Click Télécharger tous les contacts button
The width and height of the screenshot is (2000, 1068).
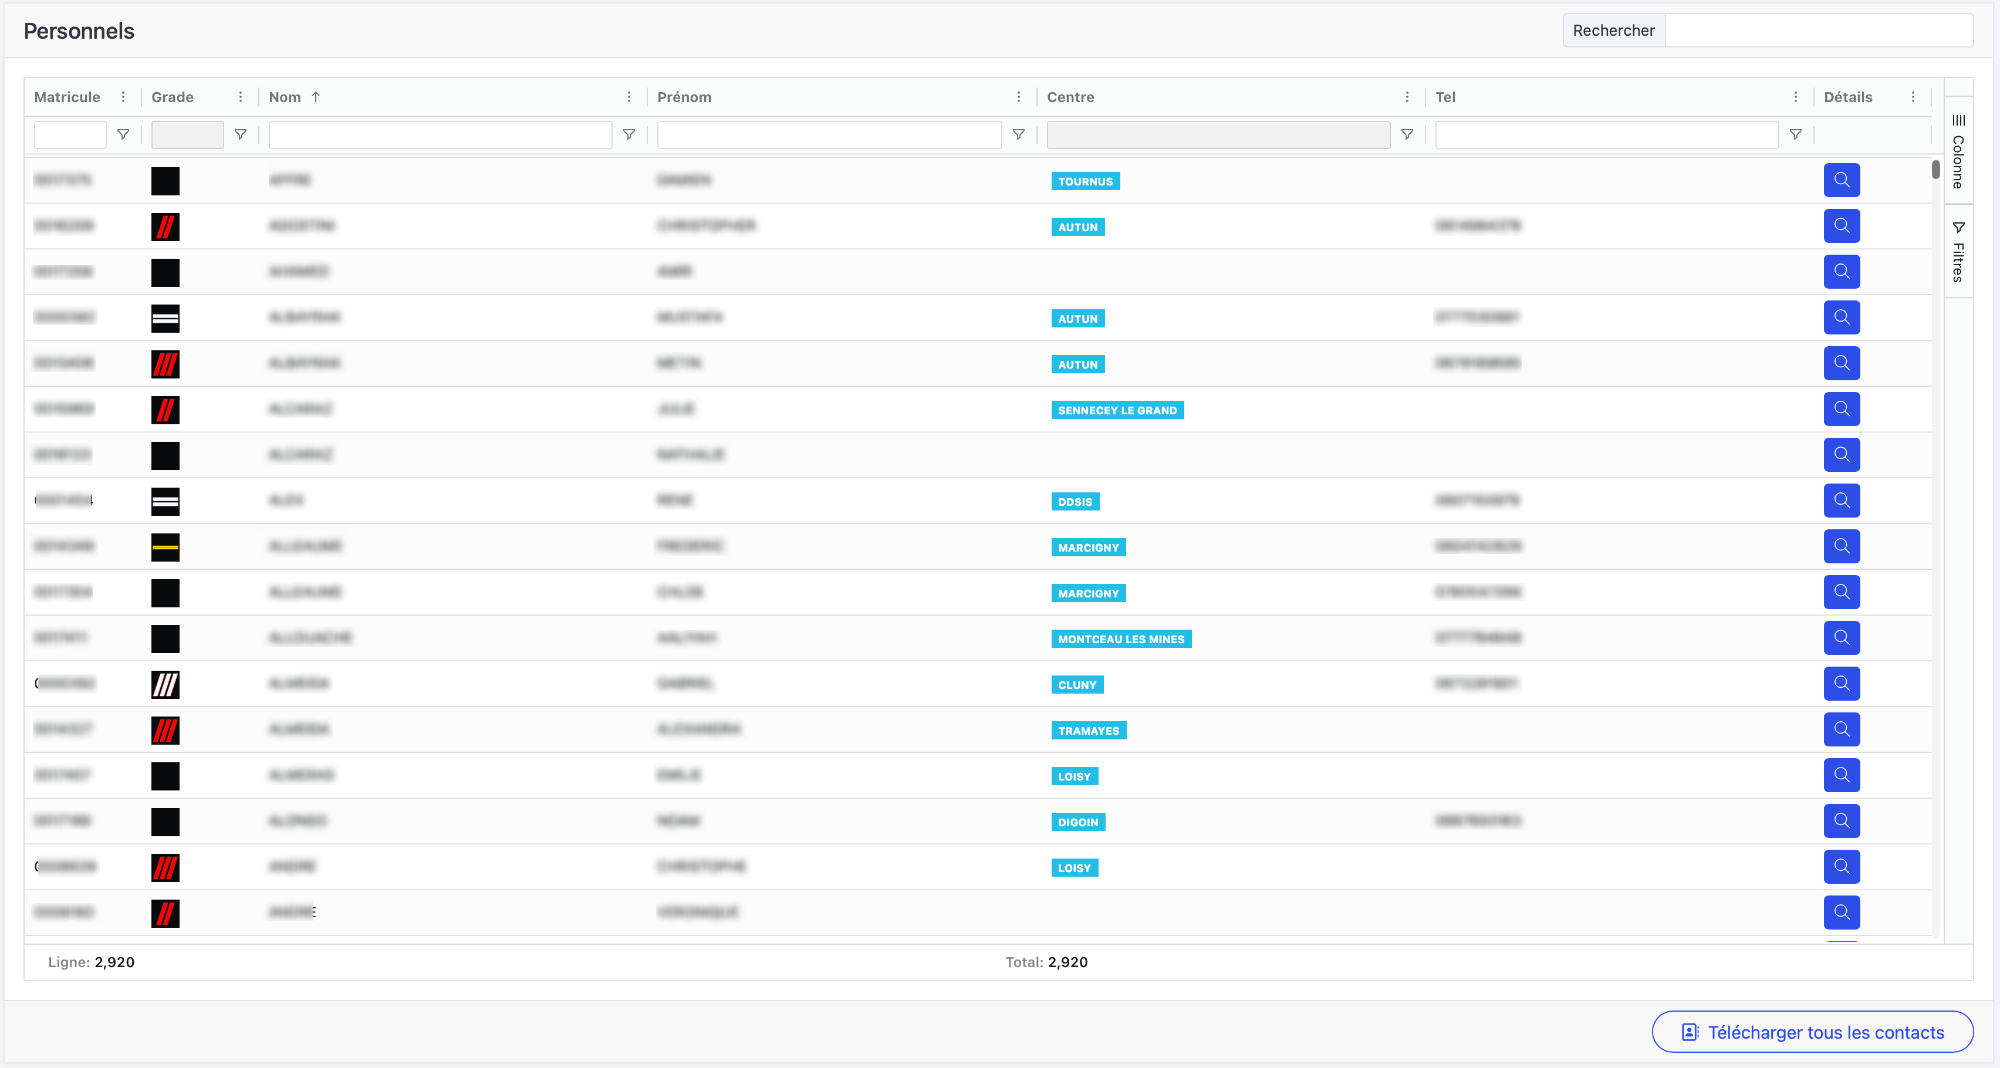point(1812,1032)
